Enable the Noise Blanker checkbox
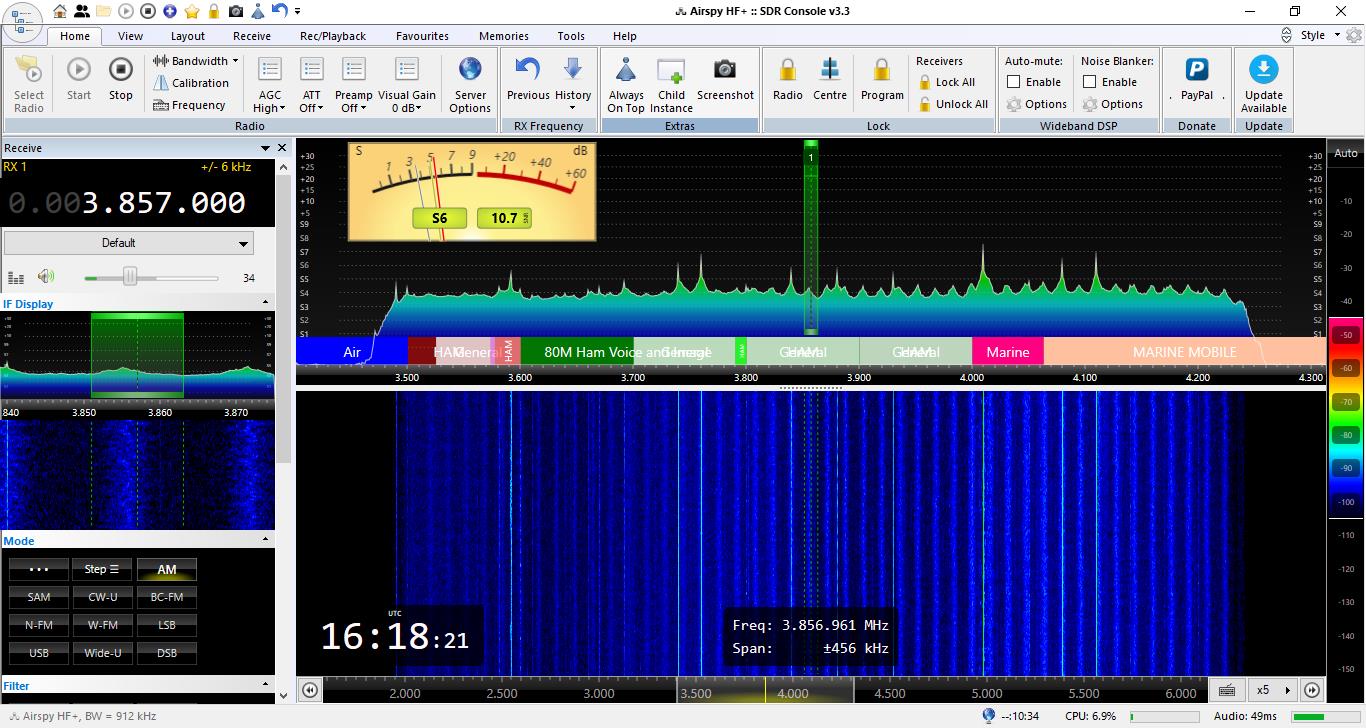Image resolution: width=1366 pixels, height=728 pixels. [1090, 82]
